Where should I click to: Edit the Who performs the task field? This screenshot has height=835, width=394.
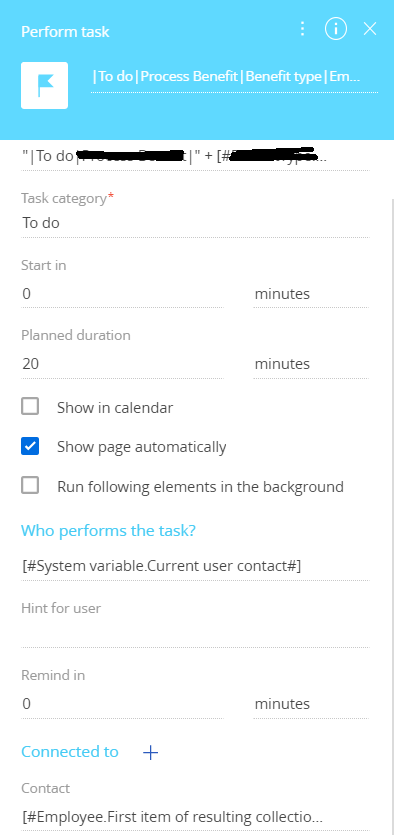point(195,566)
